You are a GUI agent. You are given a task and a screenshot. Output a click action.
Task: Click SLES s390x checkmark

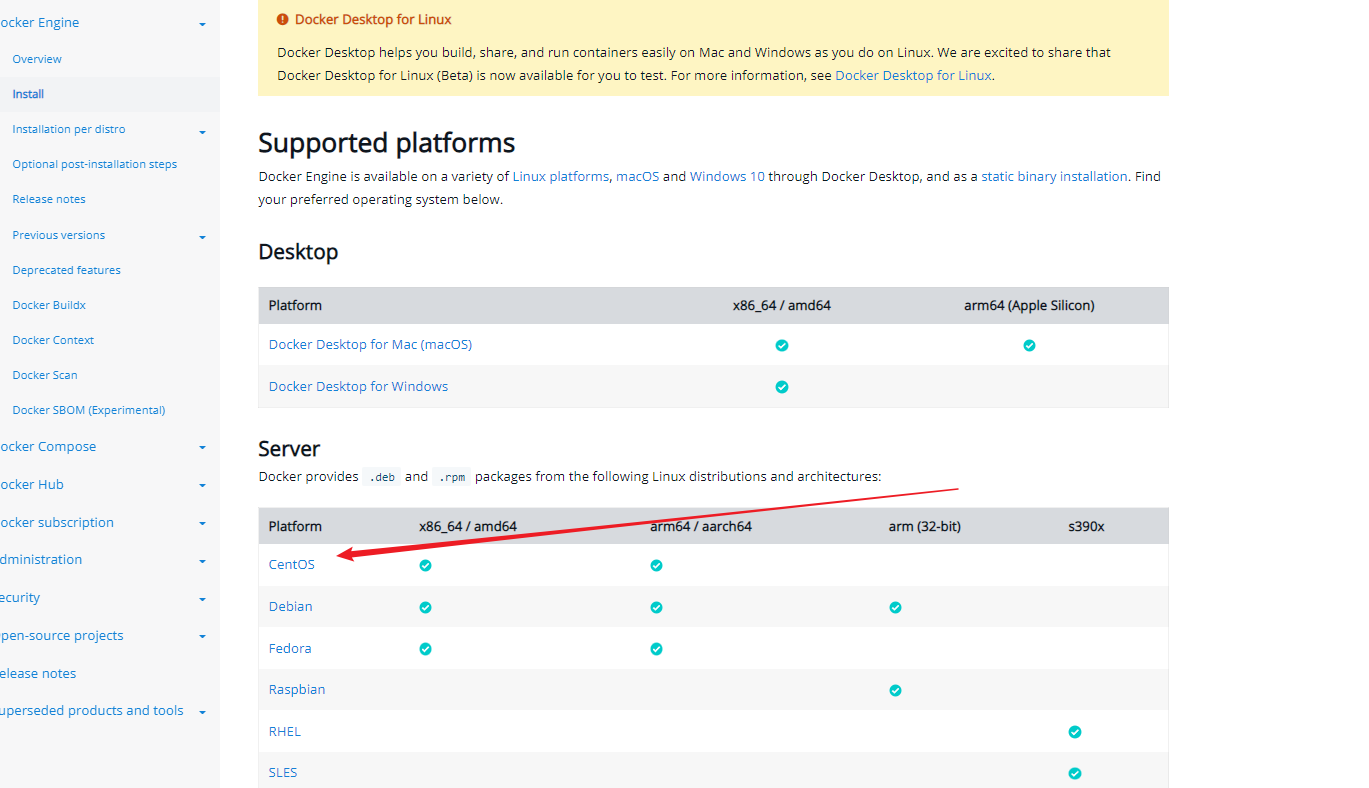(x=1075, y=773)
